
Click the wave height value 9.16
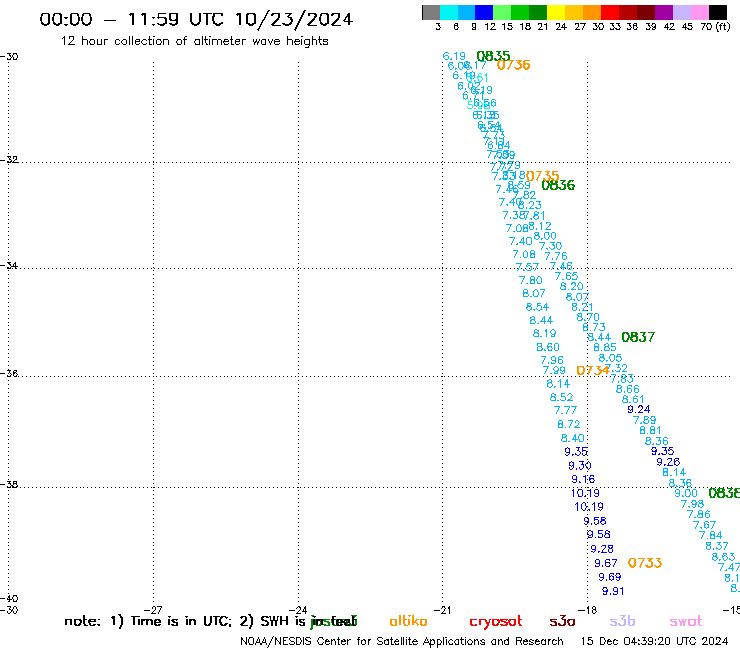[583, 479]
